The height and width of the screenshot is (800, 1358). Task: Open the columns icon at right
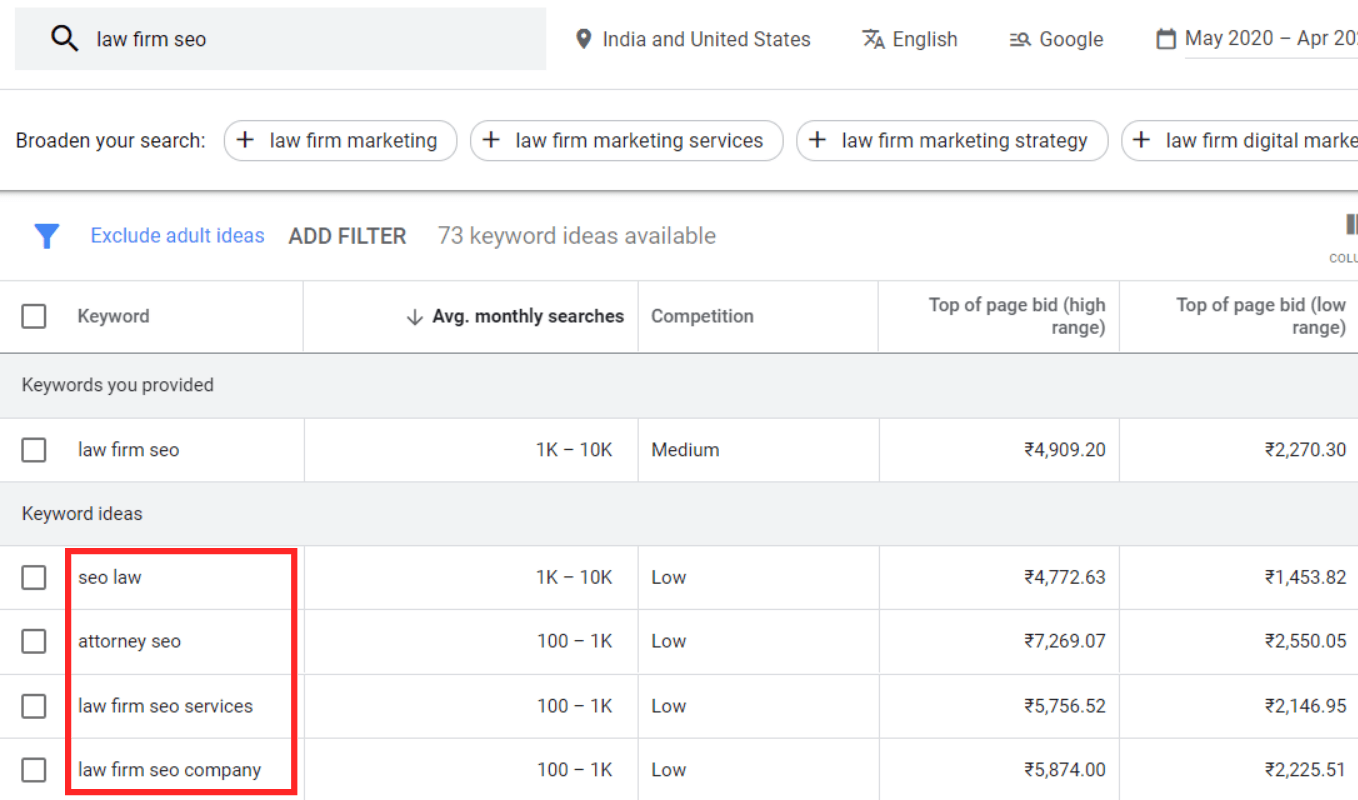click(x=1350, y=225)
